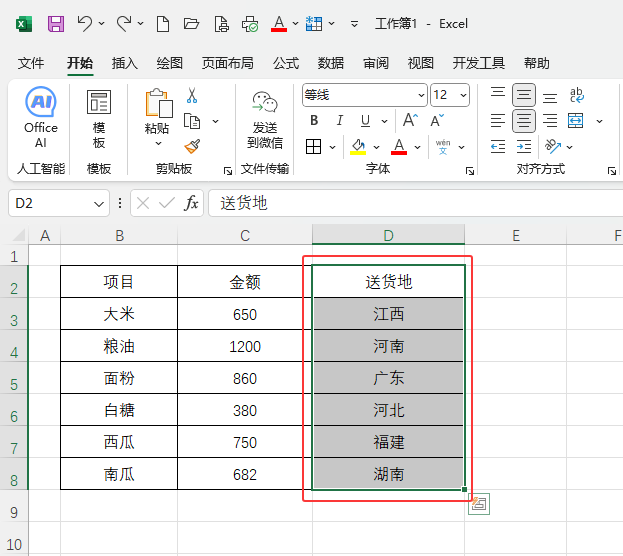Apply ribbon yellow fill color bucket
Image resolution: width=623 pixels, height=556 pixels.
[x=358, y=147]
